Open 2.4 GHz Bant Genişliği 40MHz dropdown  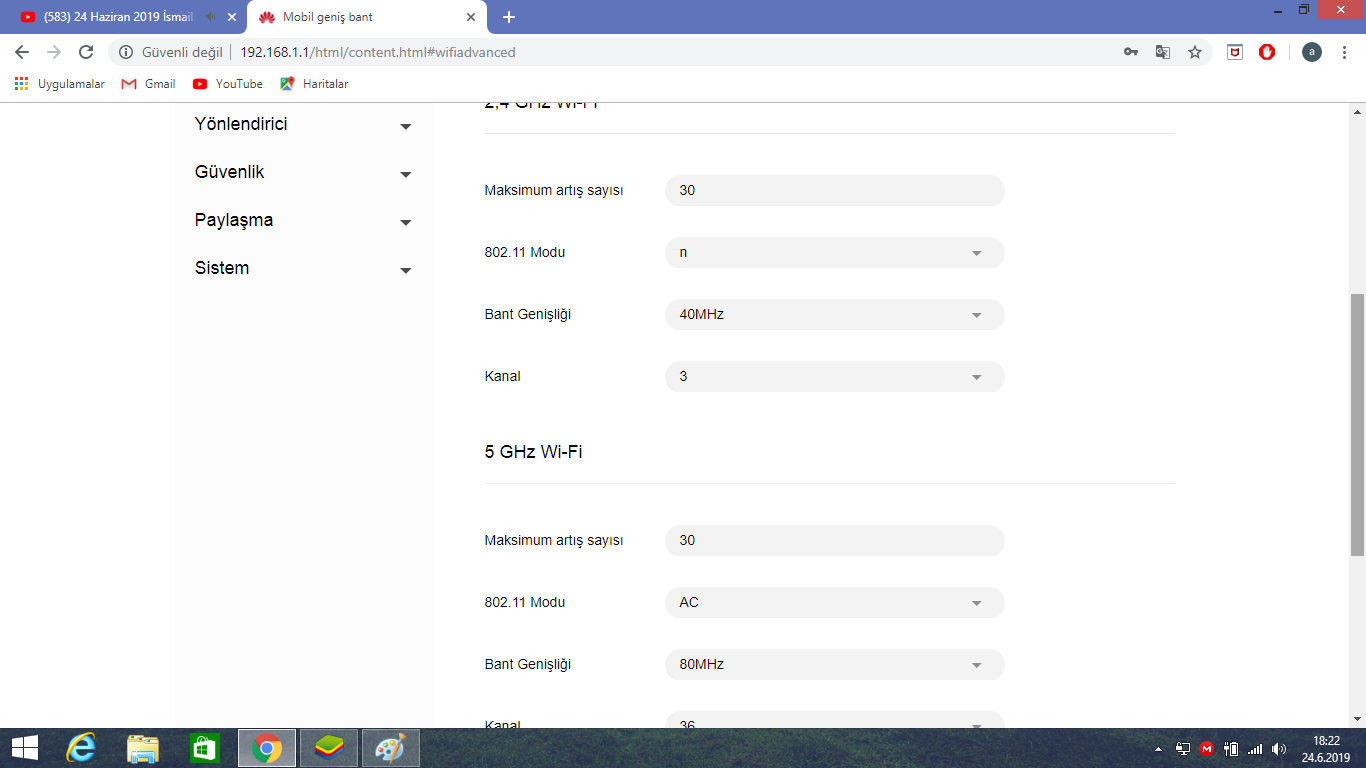[x=834, y=315]
